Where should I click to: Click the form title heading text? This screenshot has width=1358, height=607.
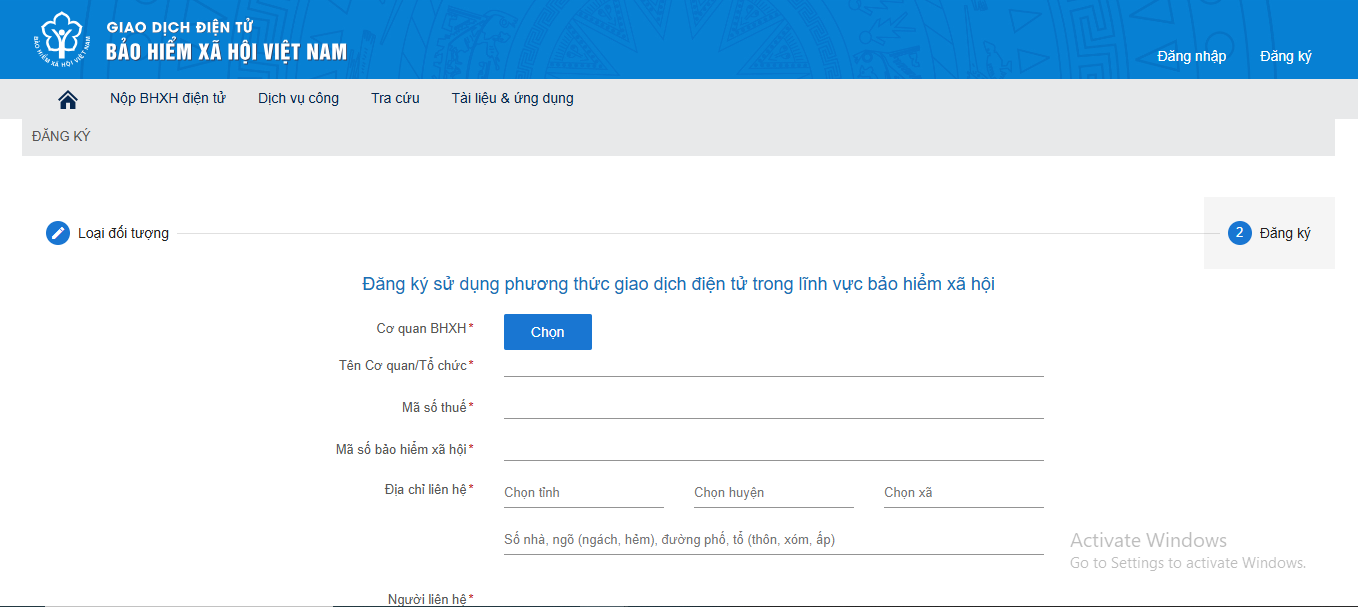pyautogui.click(x=678, y=284)
